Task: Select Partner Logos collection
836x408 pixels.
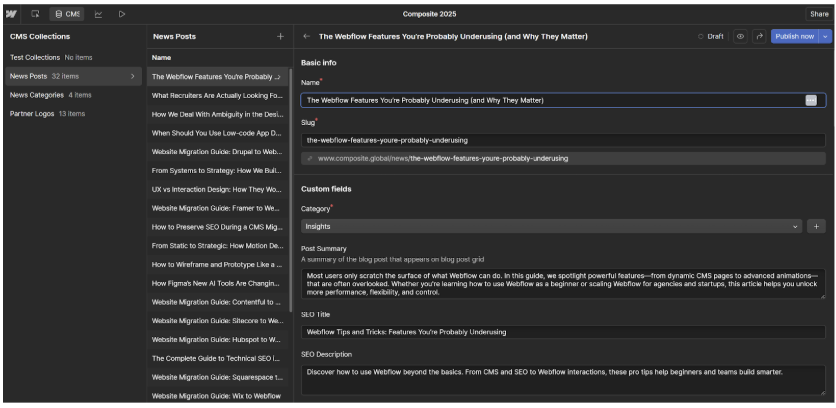Action: click(x=73, y=114)
